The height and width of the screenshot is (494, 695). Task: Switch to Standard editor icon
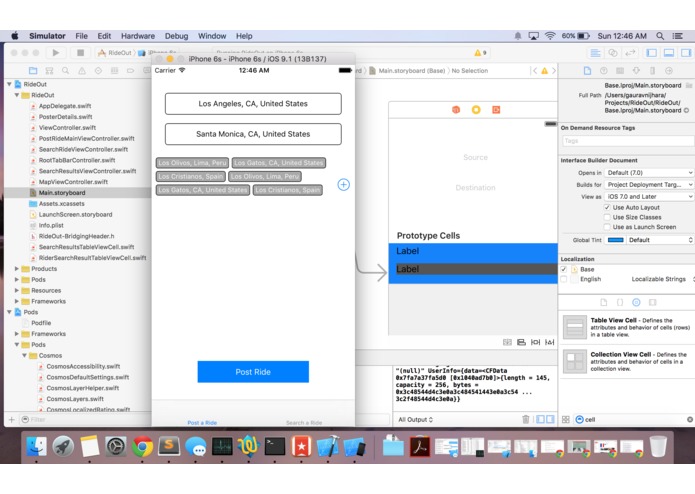point(595,53)
